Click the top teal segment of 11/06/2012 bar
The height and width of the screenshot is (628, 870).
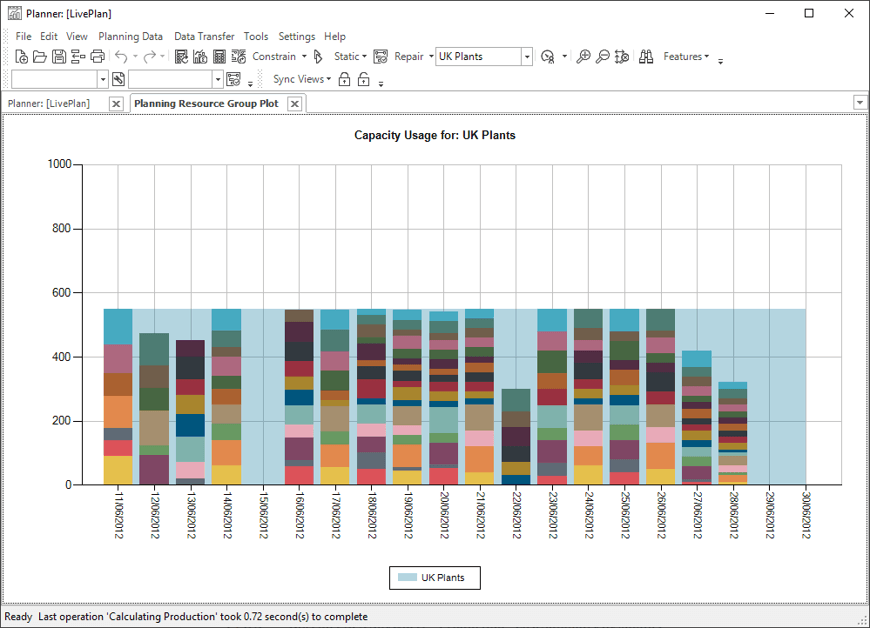tap(118, 326)
